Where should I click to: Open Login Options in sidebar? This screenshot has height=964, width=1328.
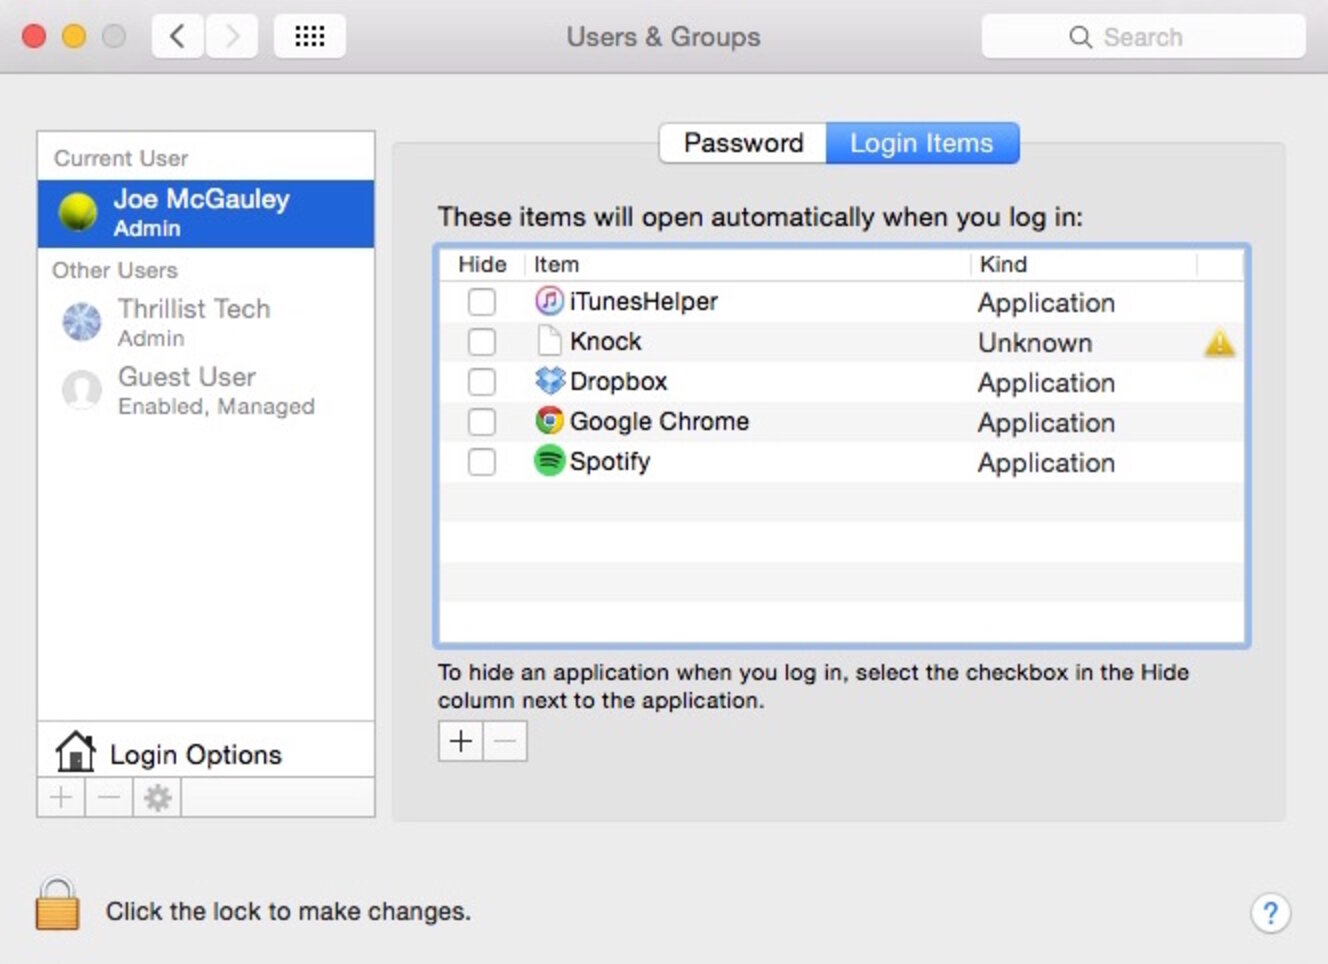tap(195, 754)
